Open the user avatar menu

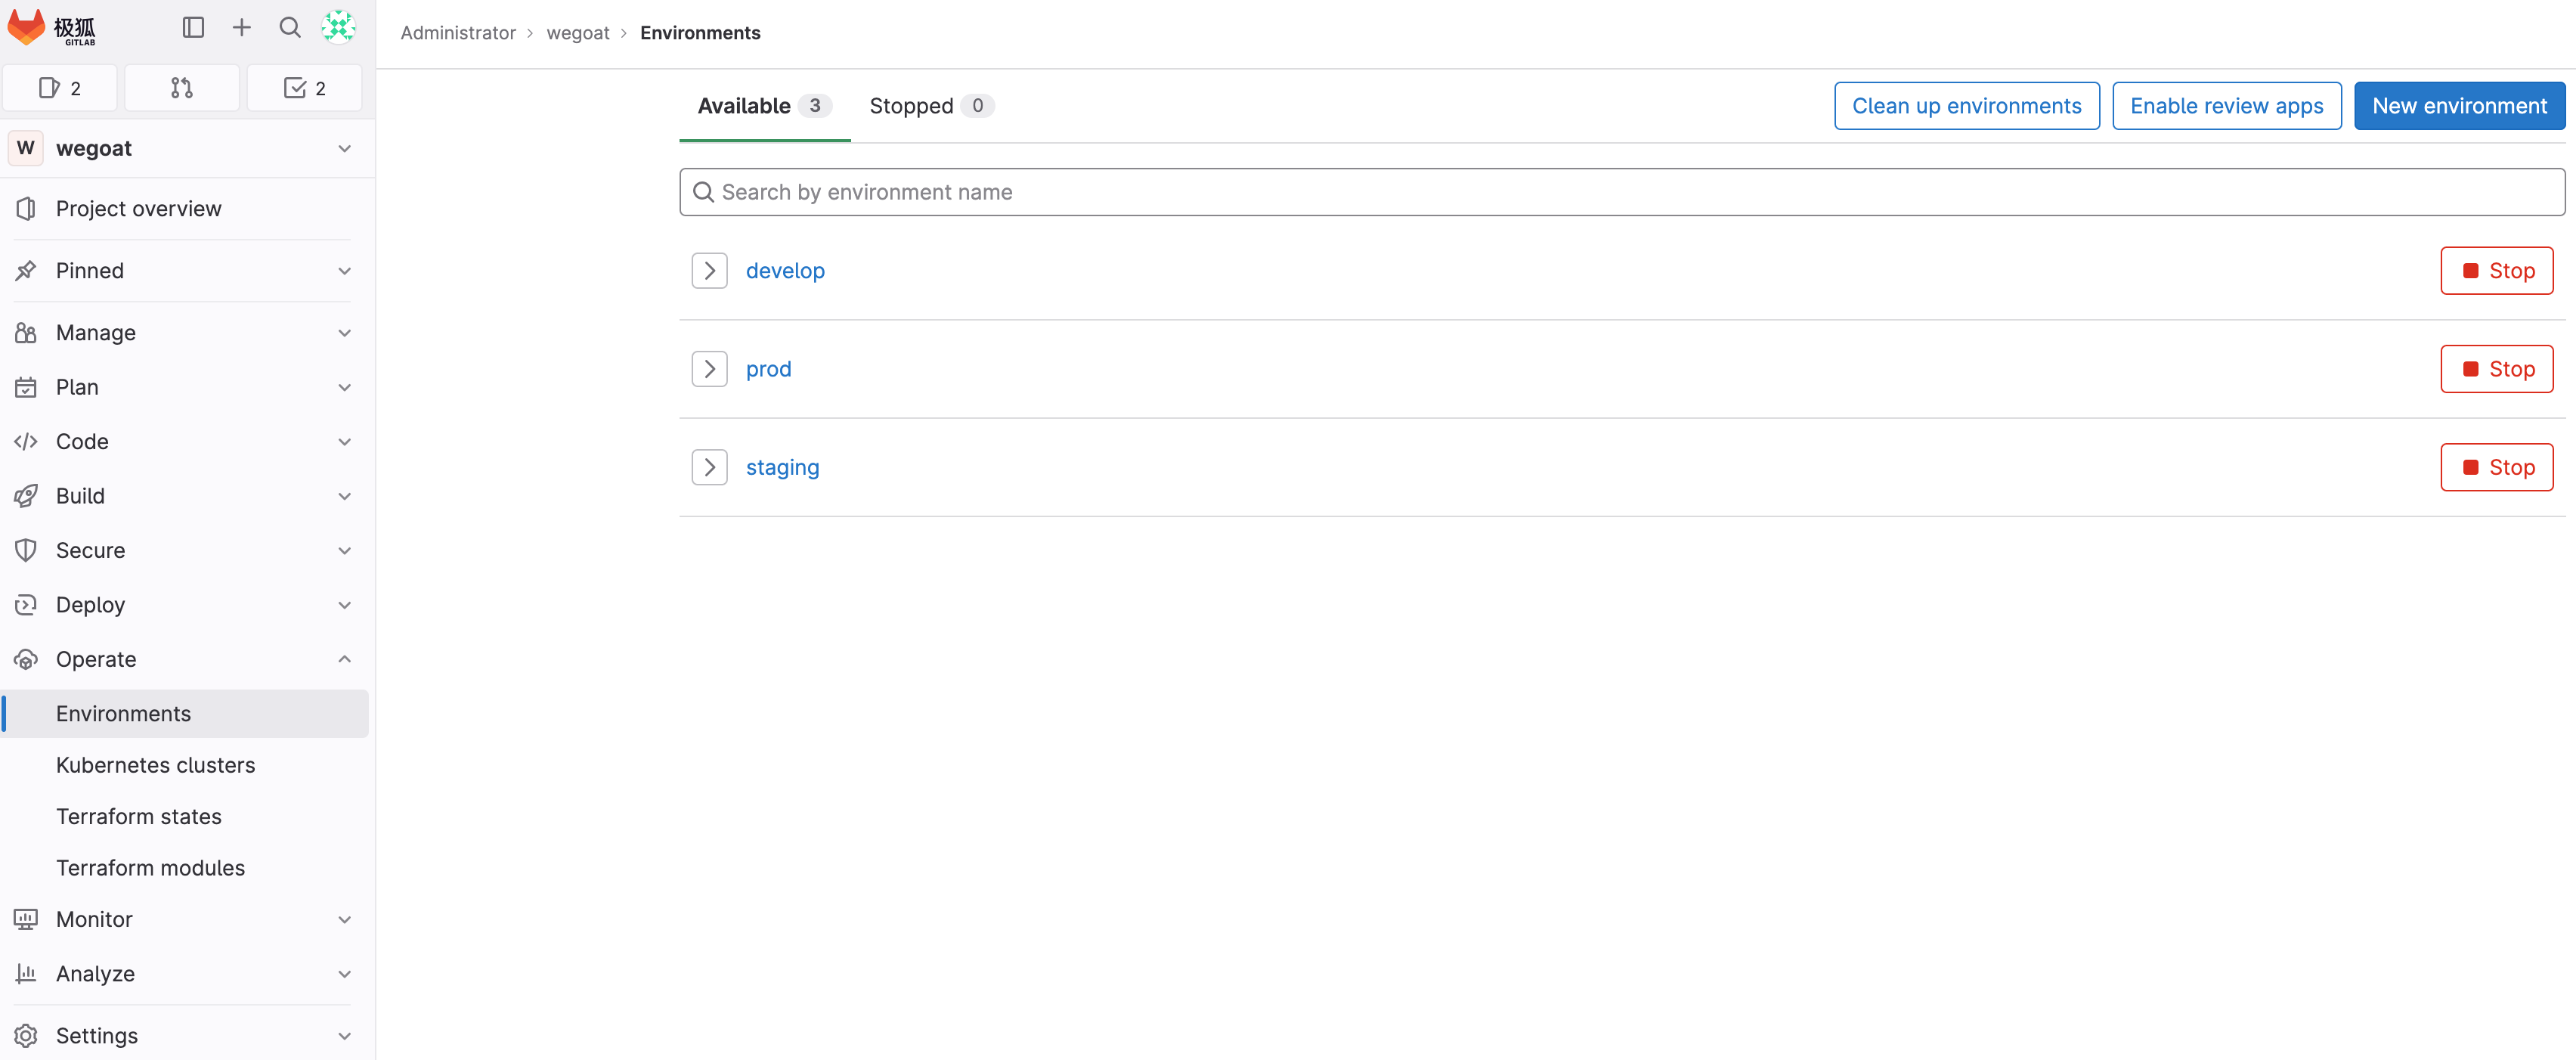(338, 28)
